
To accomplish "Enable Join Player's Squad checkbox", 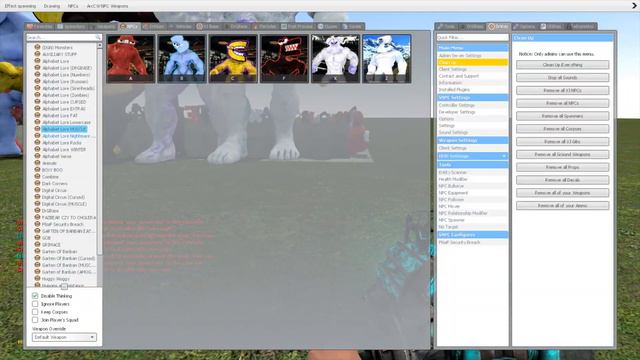I will [x=35, y=320].
